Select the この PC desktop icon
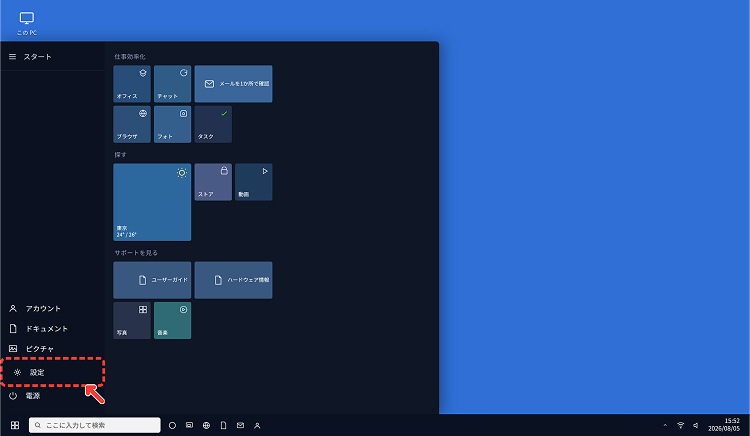Viewport: 750px width, 436px height. coord(27,24)
